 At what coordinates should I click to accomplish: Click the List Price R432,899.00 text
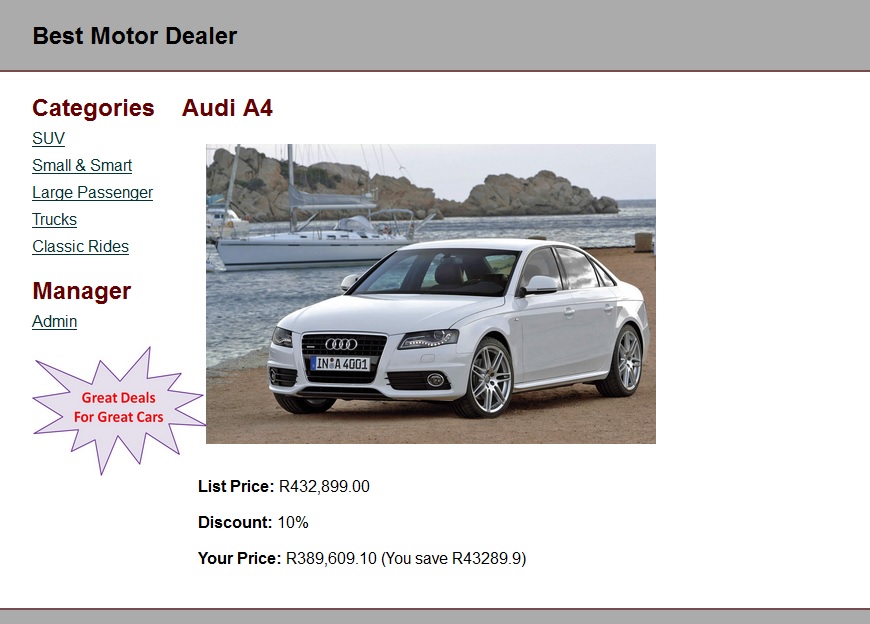pyautogui.click(x=284, y=486)
